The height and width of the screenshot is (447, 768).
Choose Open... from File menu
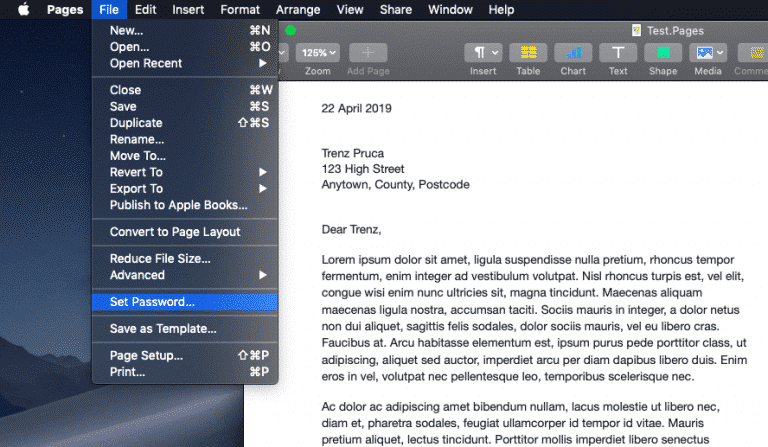click(185, 47)
